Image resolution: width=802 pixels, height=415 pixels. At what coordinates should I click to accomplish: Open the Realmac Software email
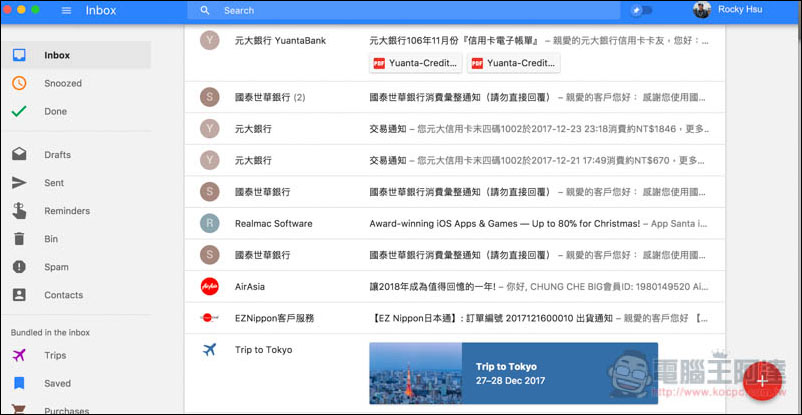[274, 224]
